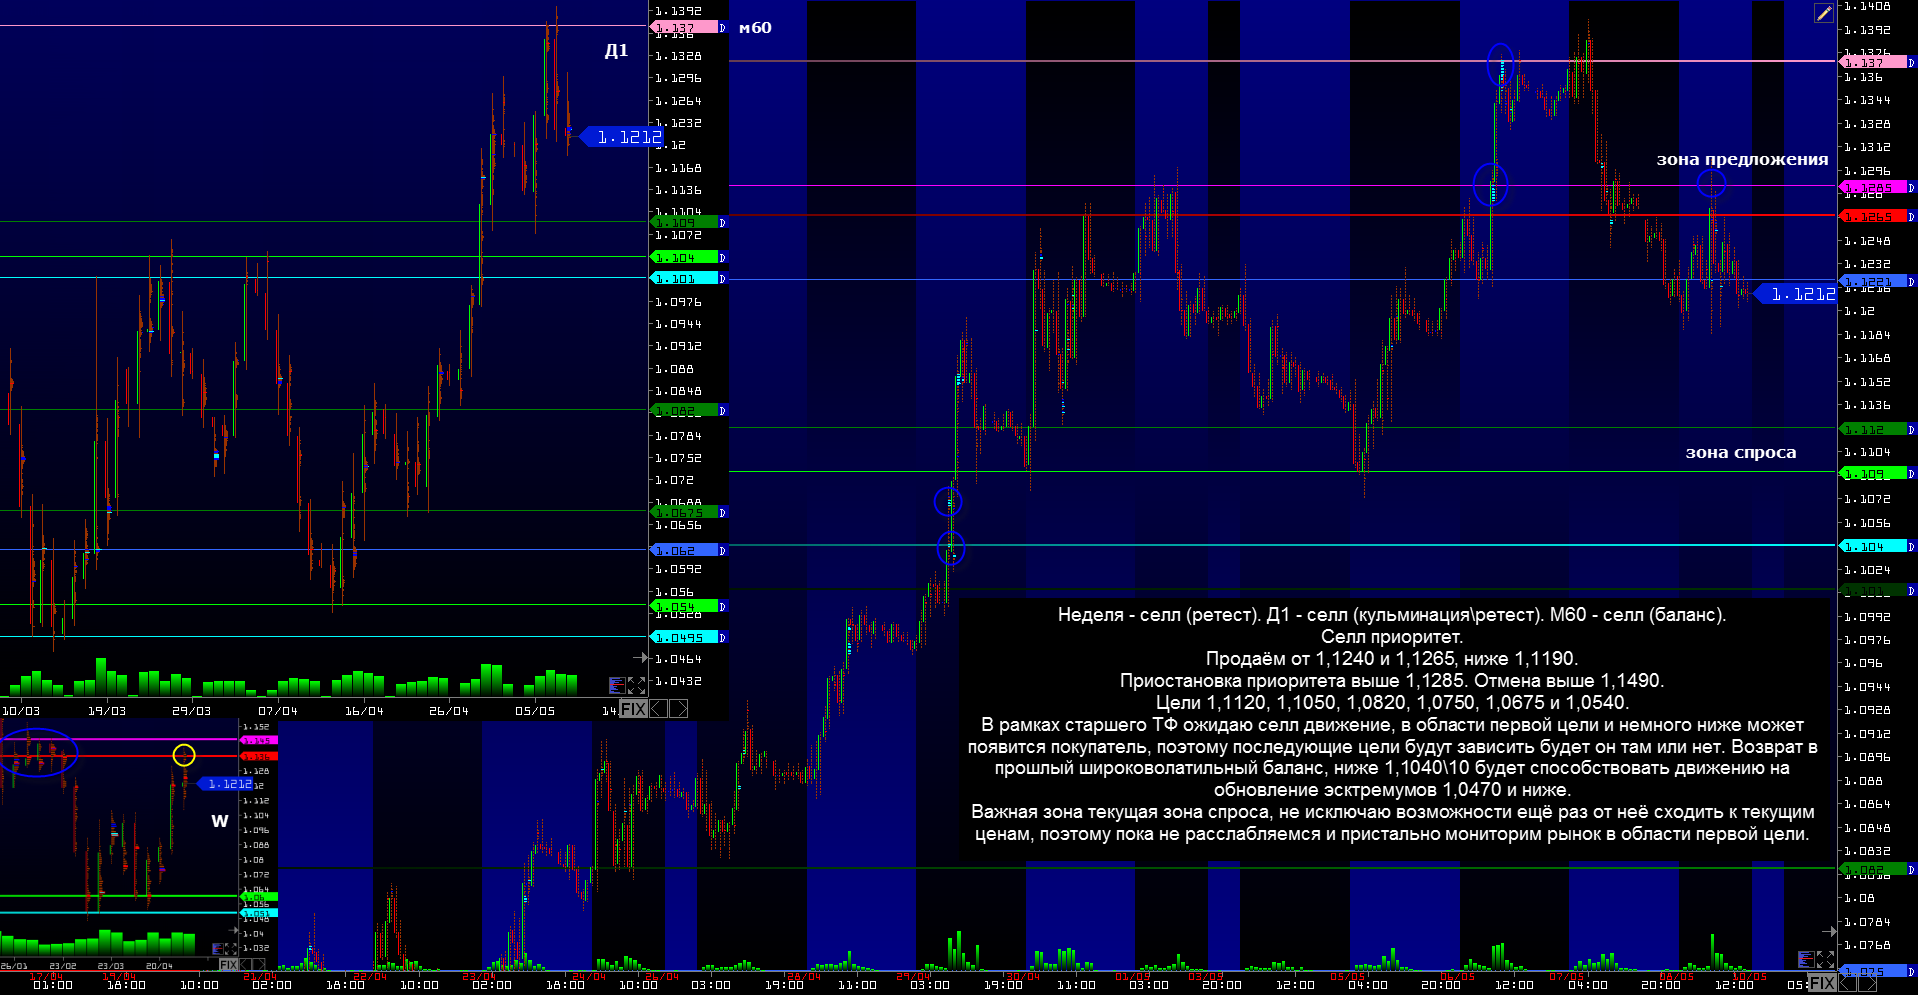Click blue 1.122 level label in M60 chart
The width and height of the screenshot is (1918, 995).
tap(1872, 282)
